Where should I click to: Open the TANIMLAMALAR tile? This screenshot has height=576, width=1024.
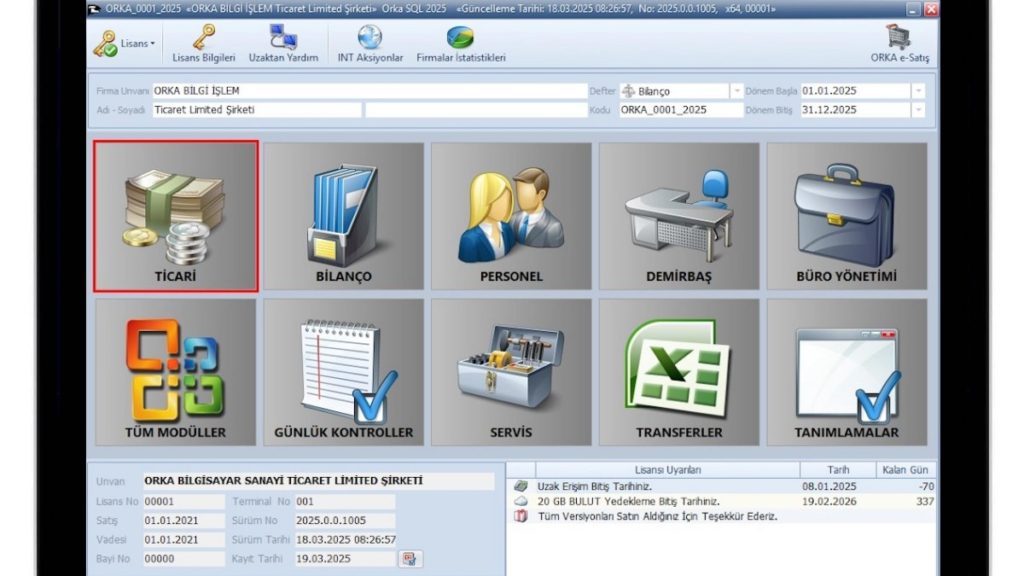(x=847, y=372)
